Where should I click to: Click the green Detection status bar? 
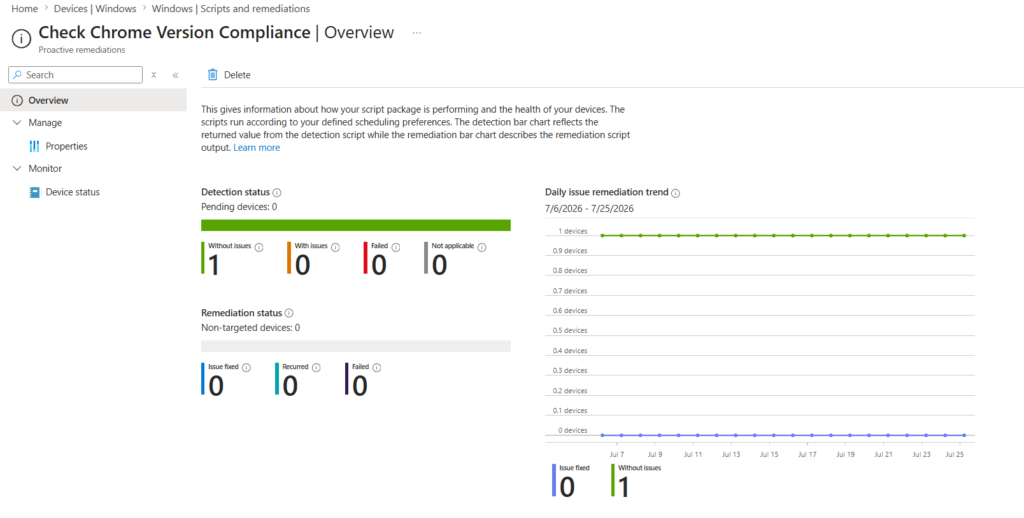[356, 225]
